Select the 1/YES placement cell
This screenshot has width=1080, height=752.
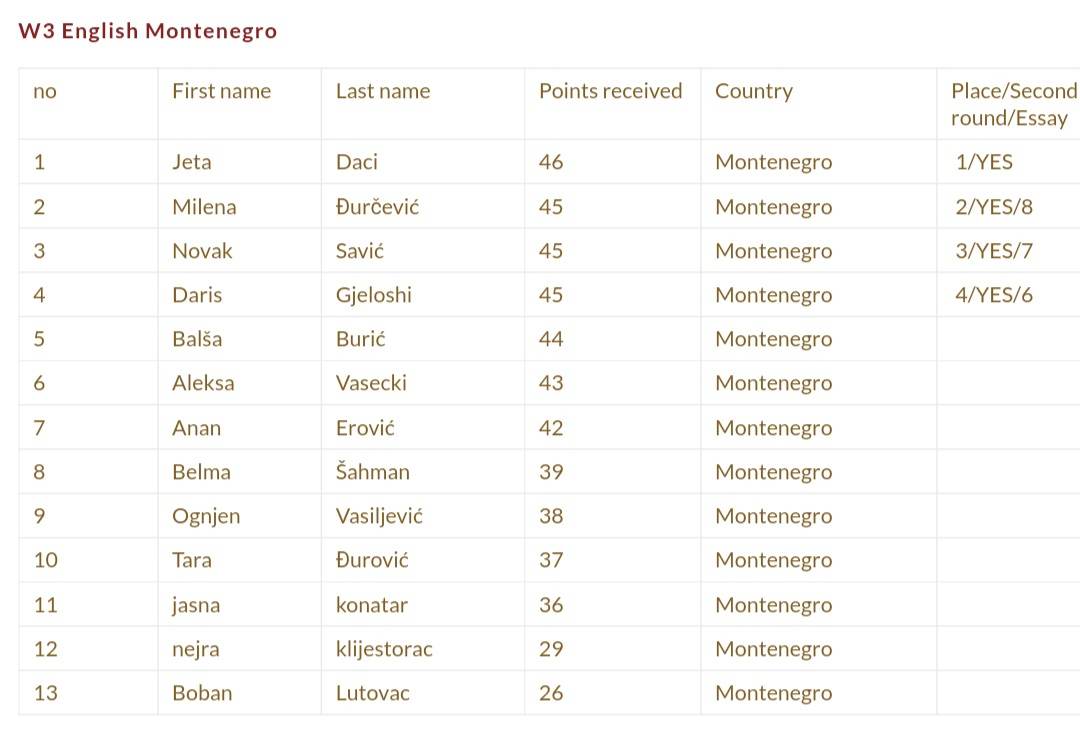[984, 162]
